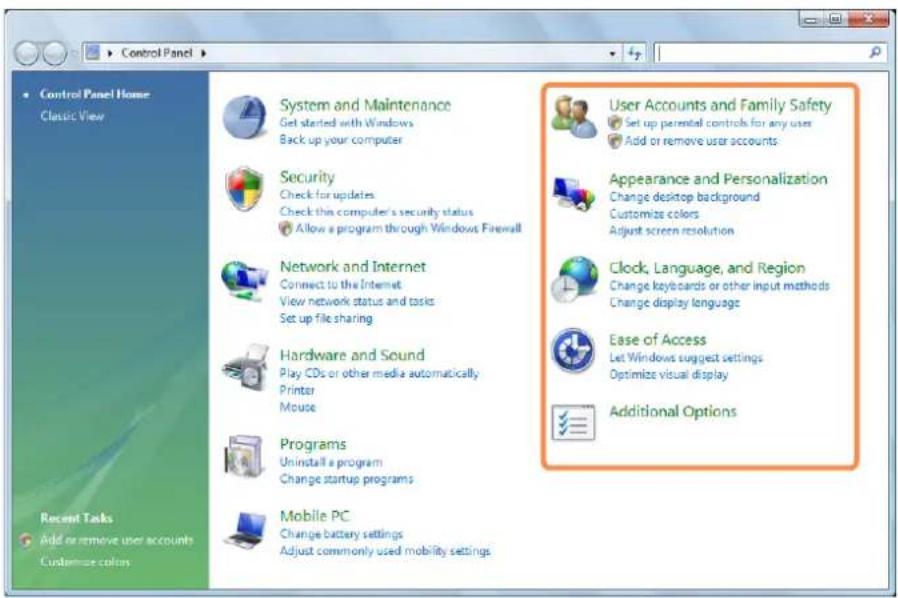Open the Mobile PC heading link
898x598 pixels.
[x=314, y=516]
